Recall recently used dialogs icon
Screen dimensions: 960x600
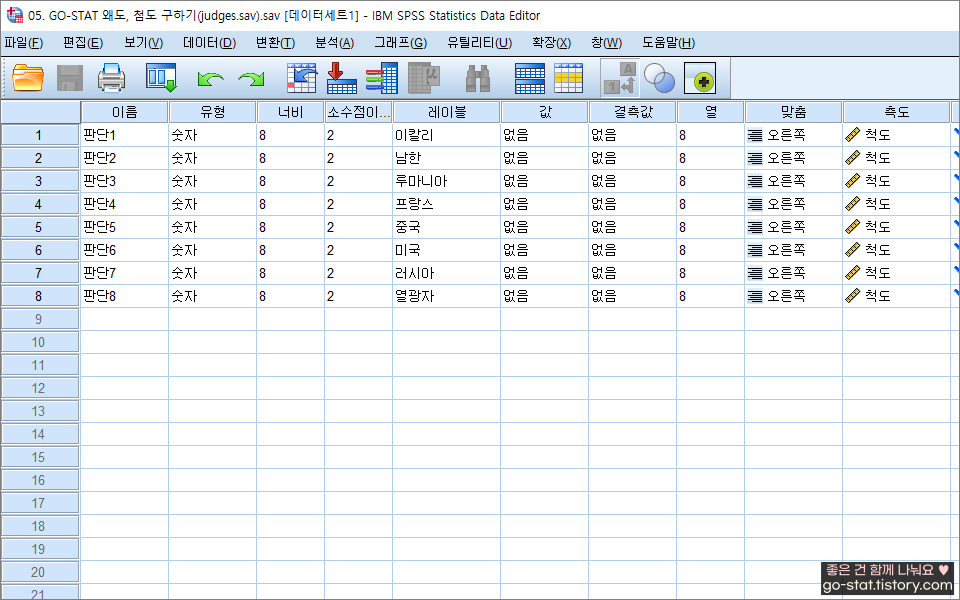click(161, 78)
